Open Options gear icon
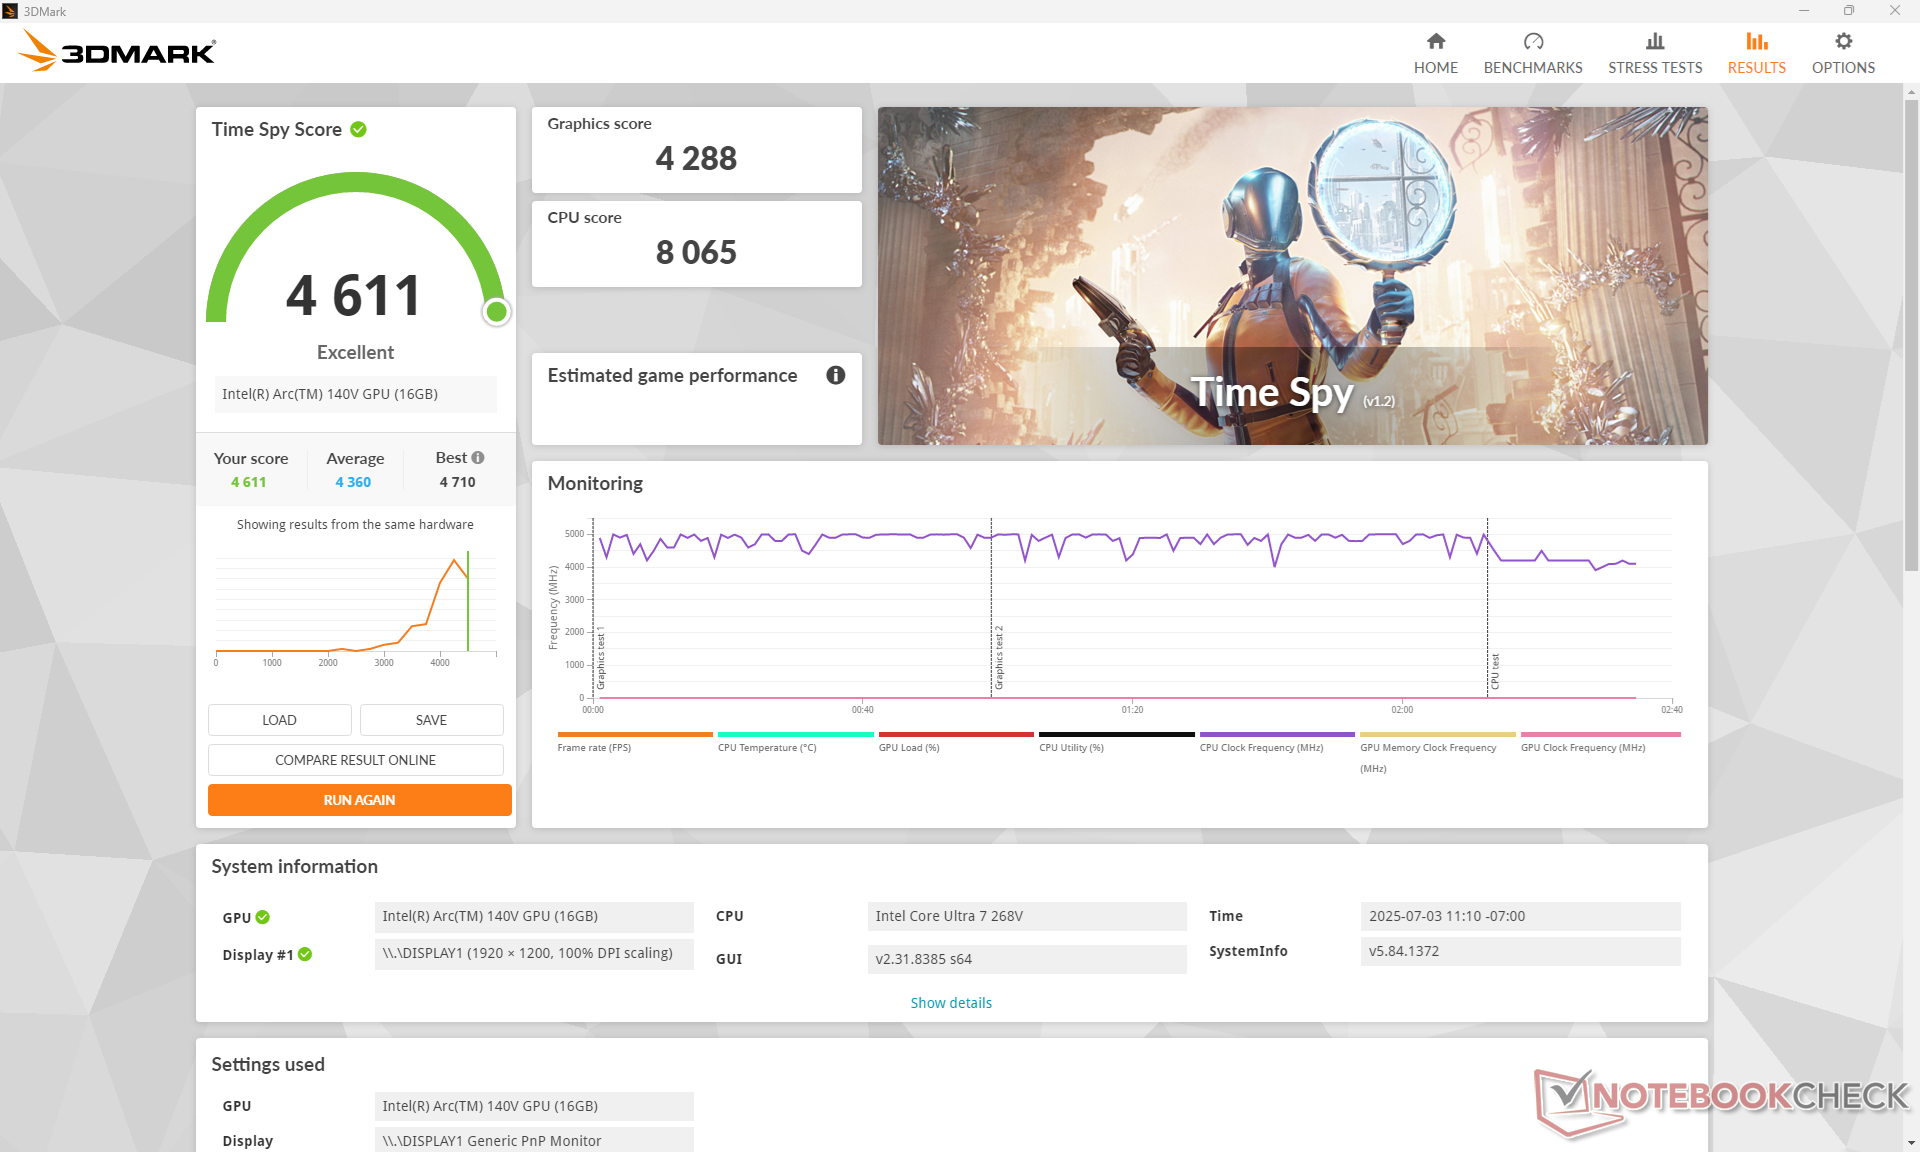The image size is (1920, 1152). point(1843,42)
